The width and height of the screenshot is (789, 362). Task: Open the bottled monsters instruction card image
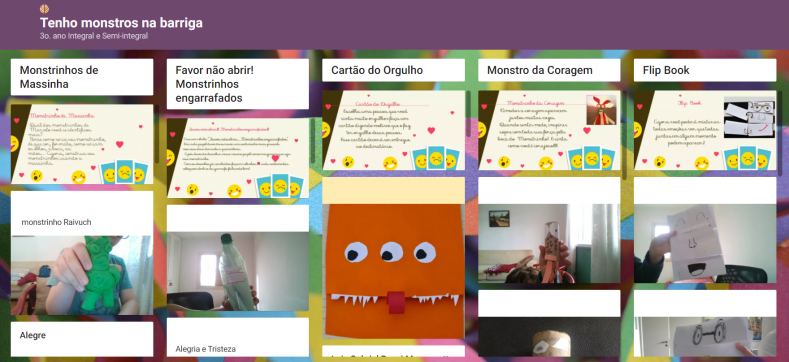[x=238, y=158]
